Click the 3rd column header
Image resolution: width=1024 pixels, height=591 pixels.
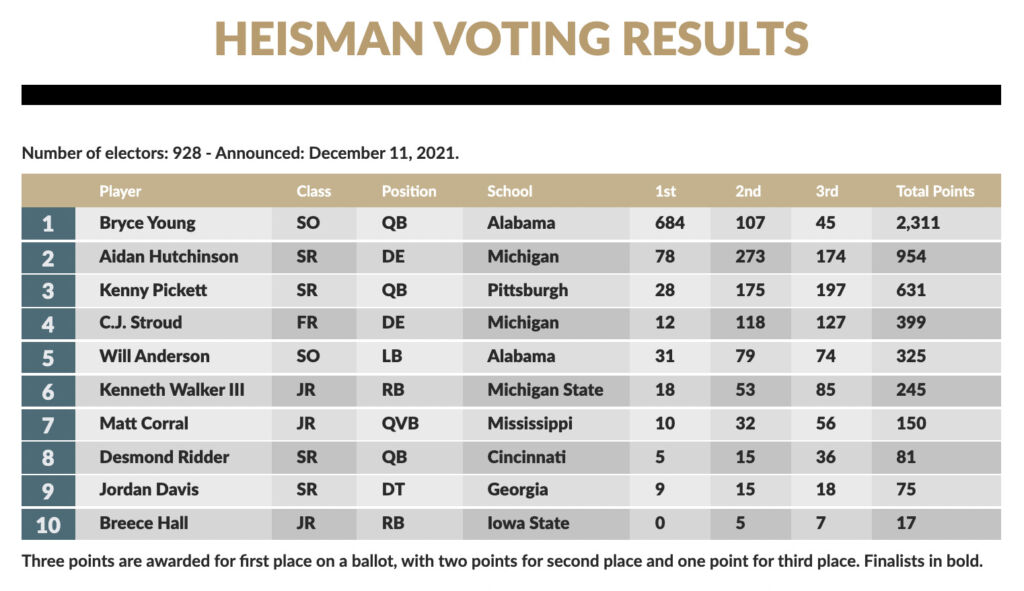point(827,191)
